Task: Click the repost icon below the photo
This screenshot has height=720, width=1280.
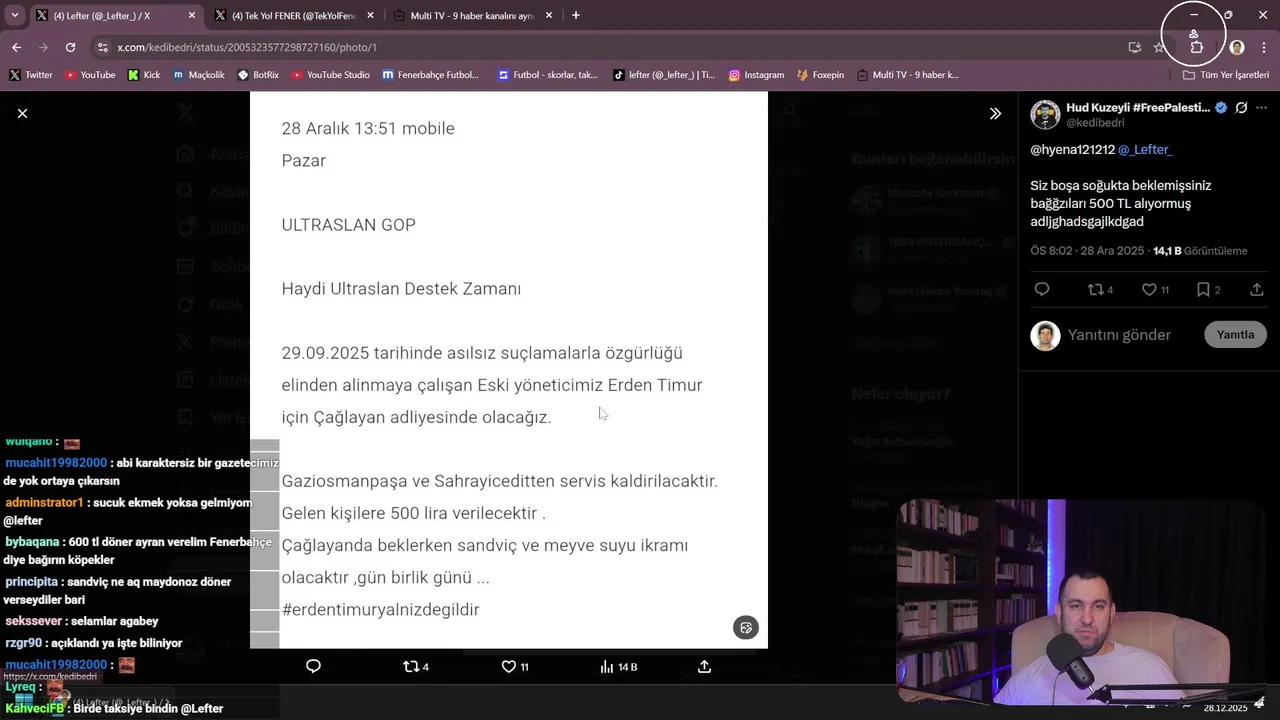Action: click(x=415, y=666)
